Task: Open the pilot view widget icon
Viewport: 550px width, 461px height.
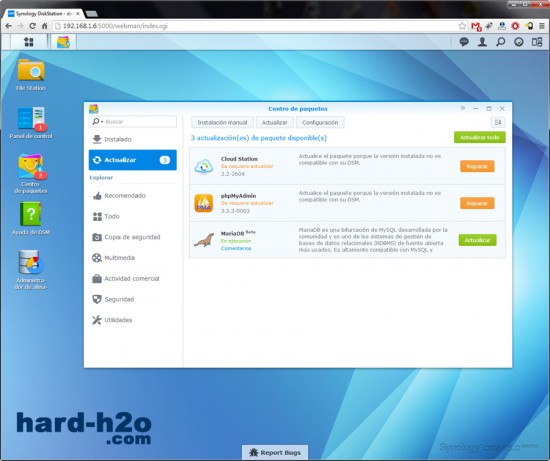Action: (x=519, y=42)
